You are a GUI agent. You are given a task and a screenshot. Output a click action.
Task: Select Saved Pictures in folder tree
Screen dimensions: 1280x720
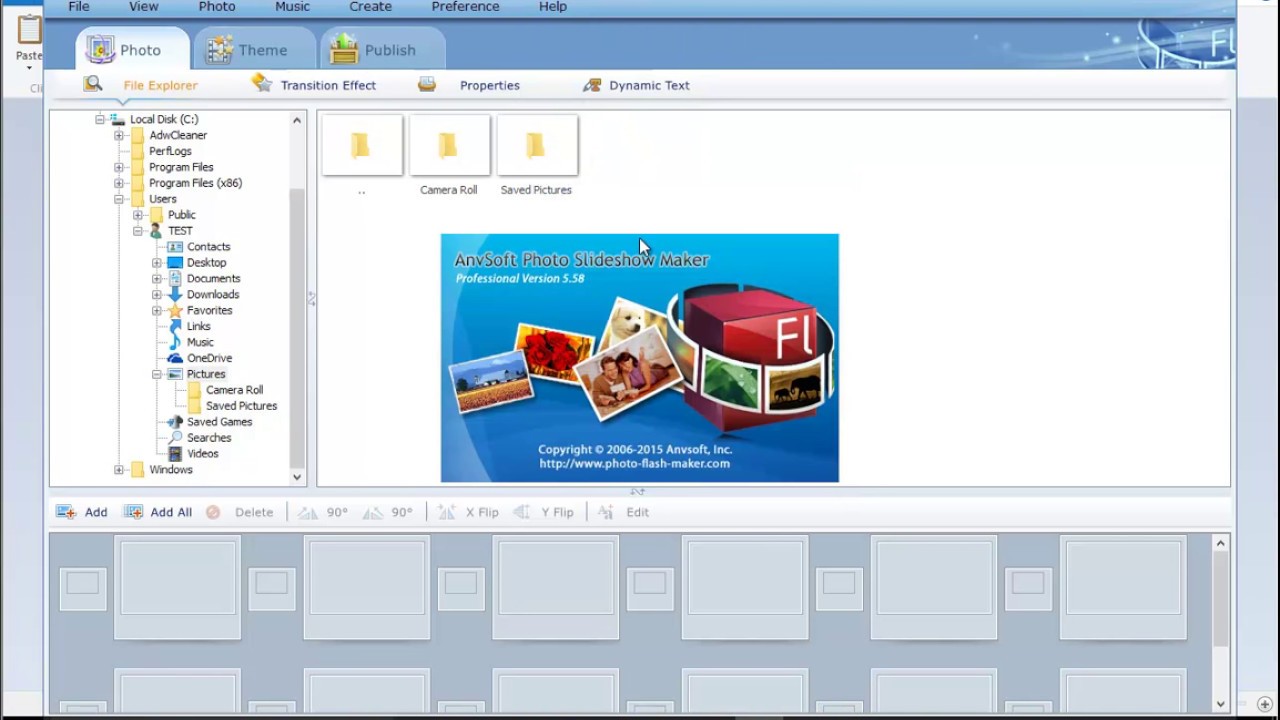pos(241,406)
